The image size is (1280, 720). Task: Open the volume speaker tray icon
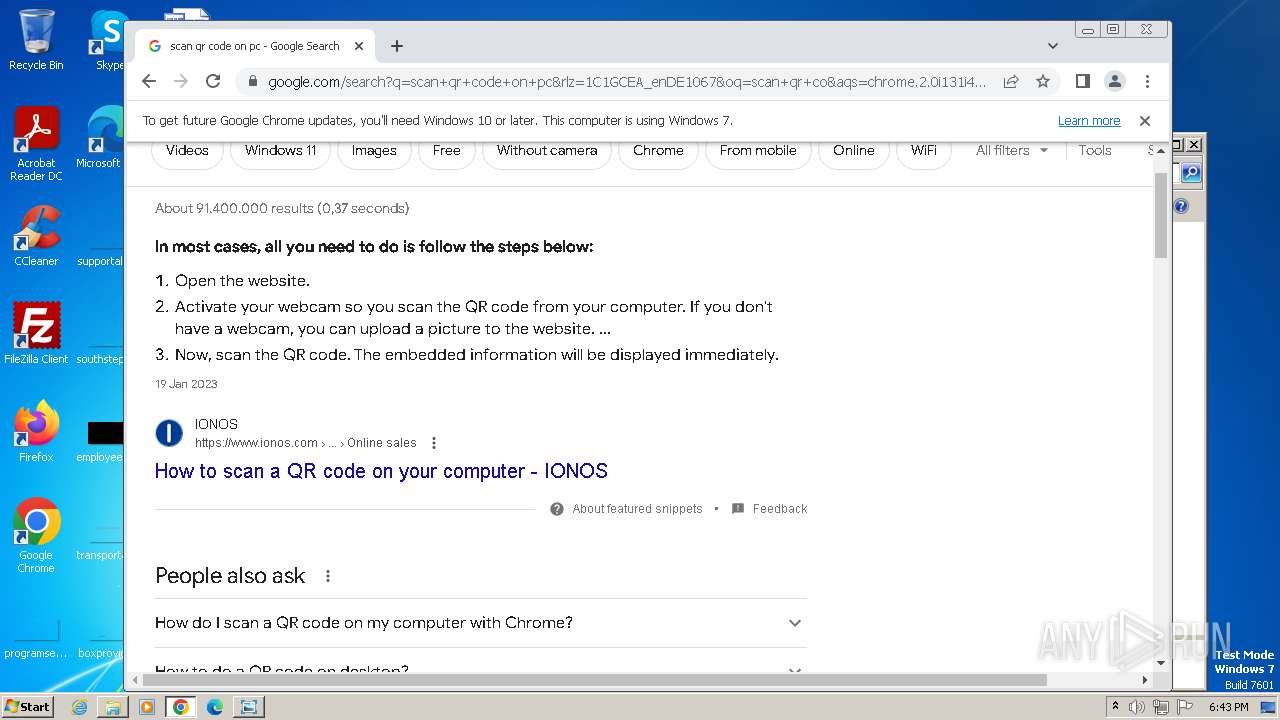point(1137,707)
